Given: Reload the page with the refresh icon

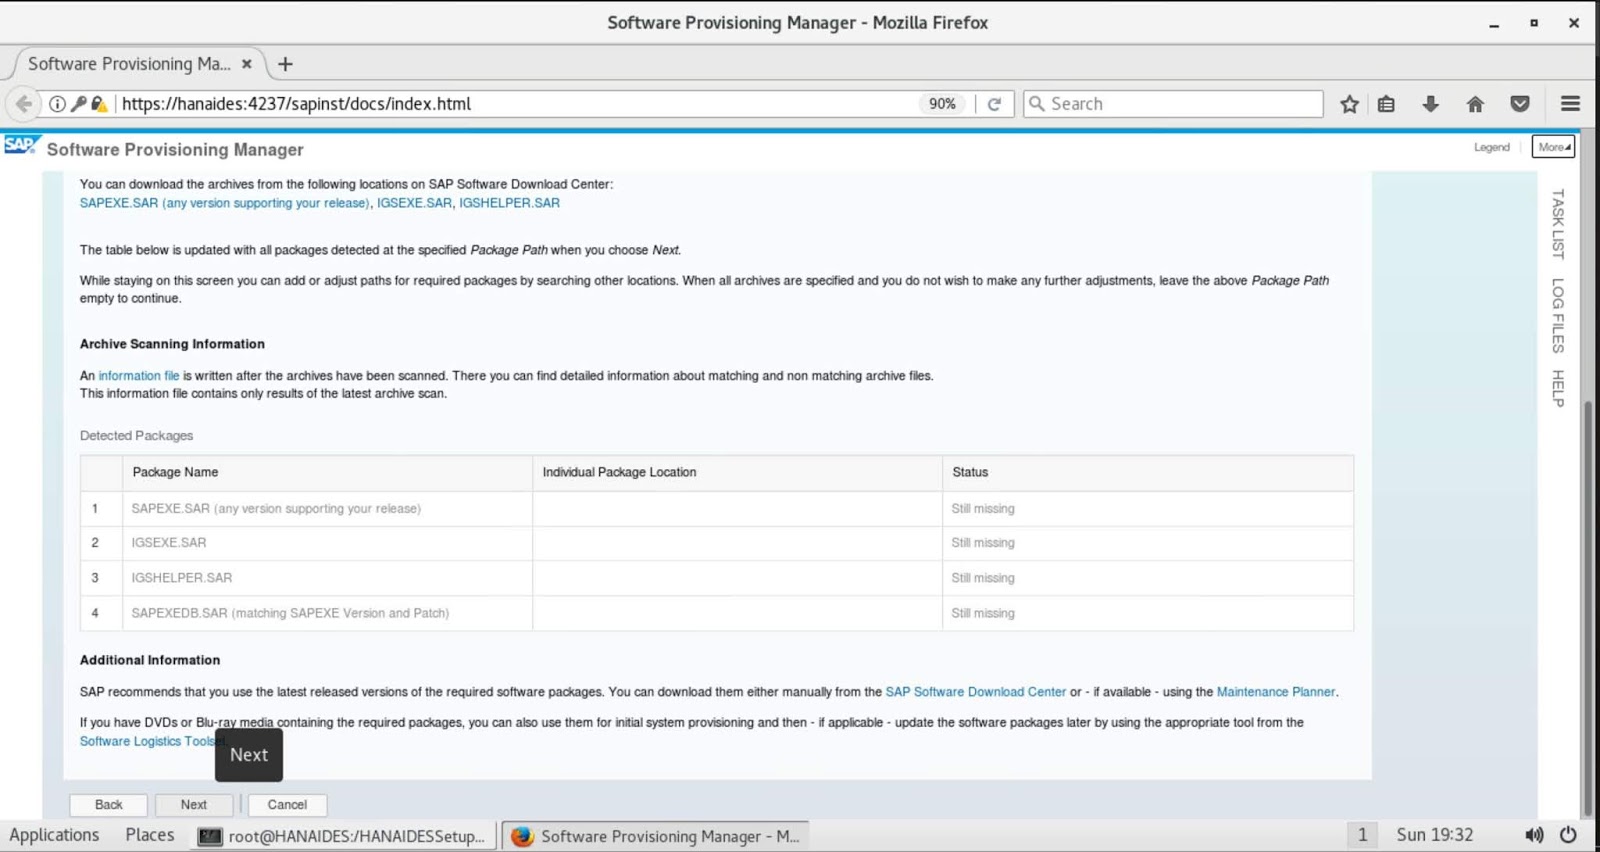Looking at the screenshot, I should (994, 104).
